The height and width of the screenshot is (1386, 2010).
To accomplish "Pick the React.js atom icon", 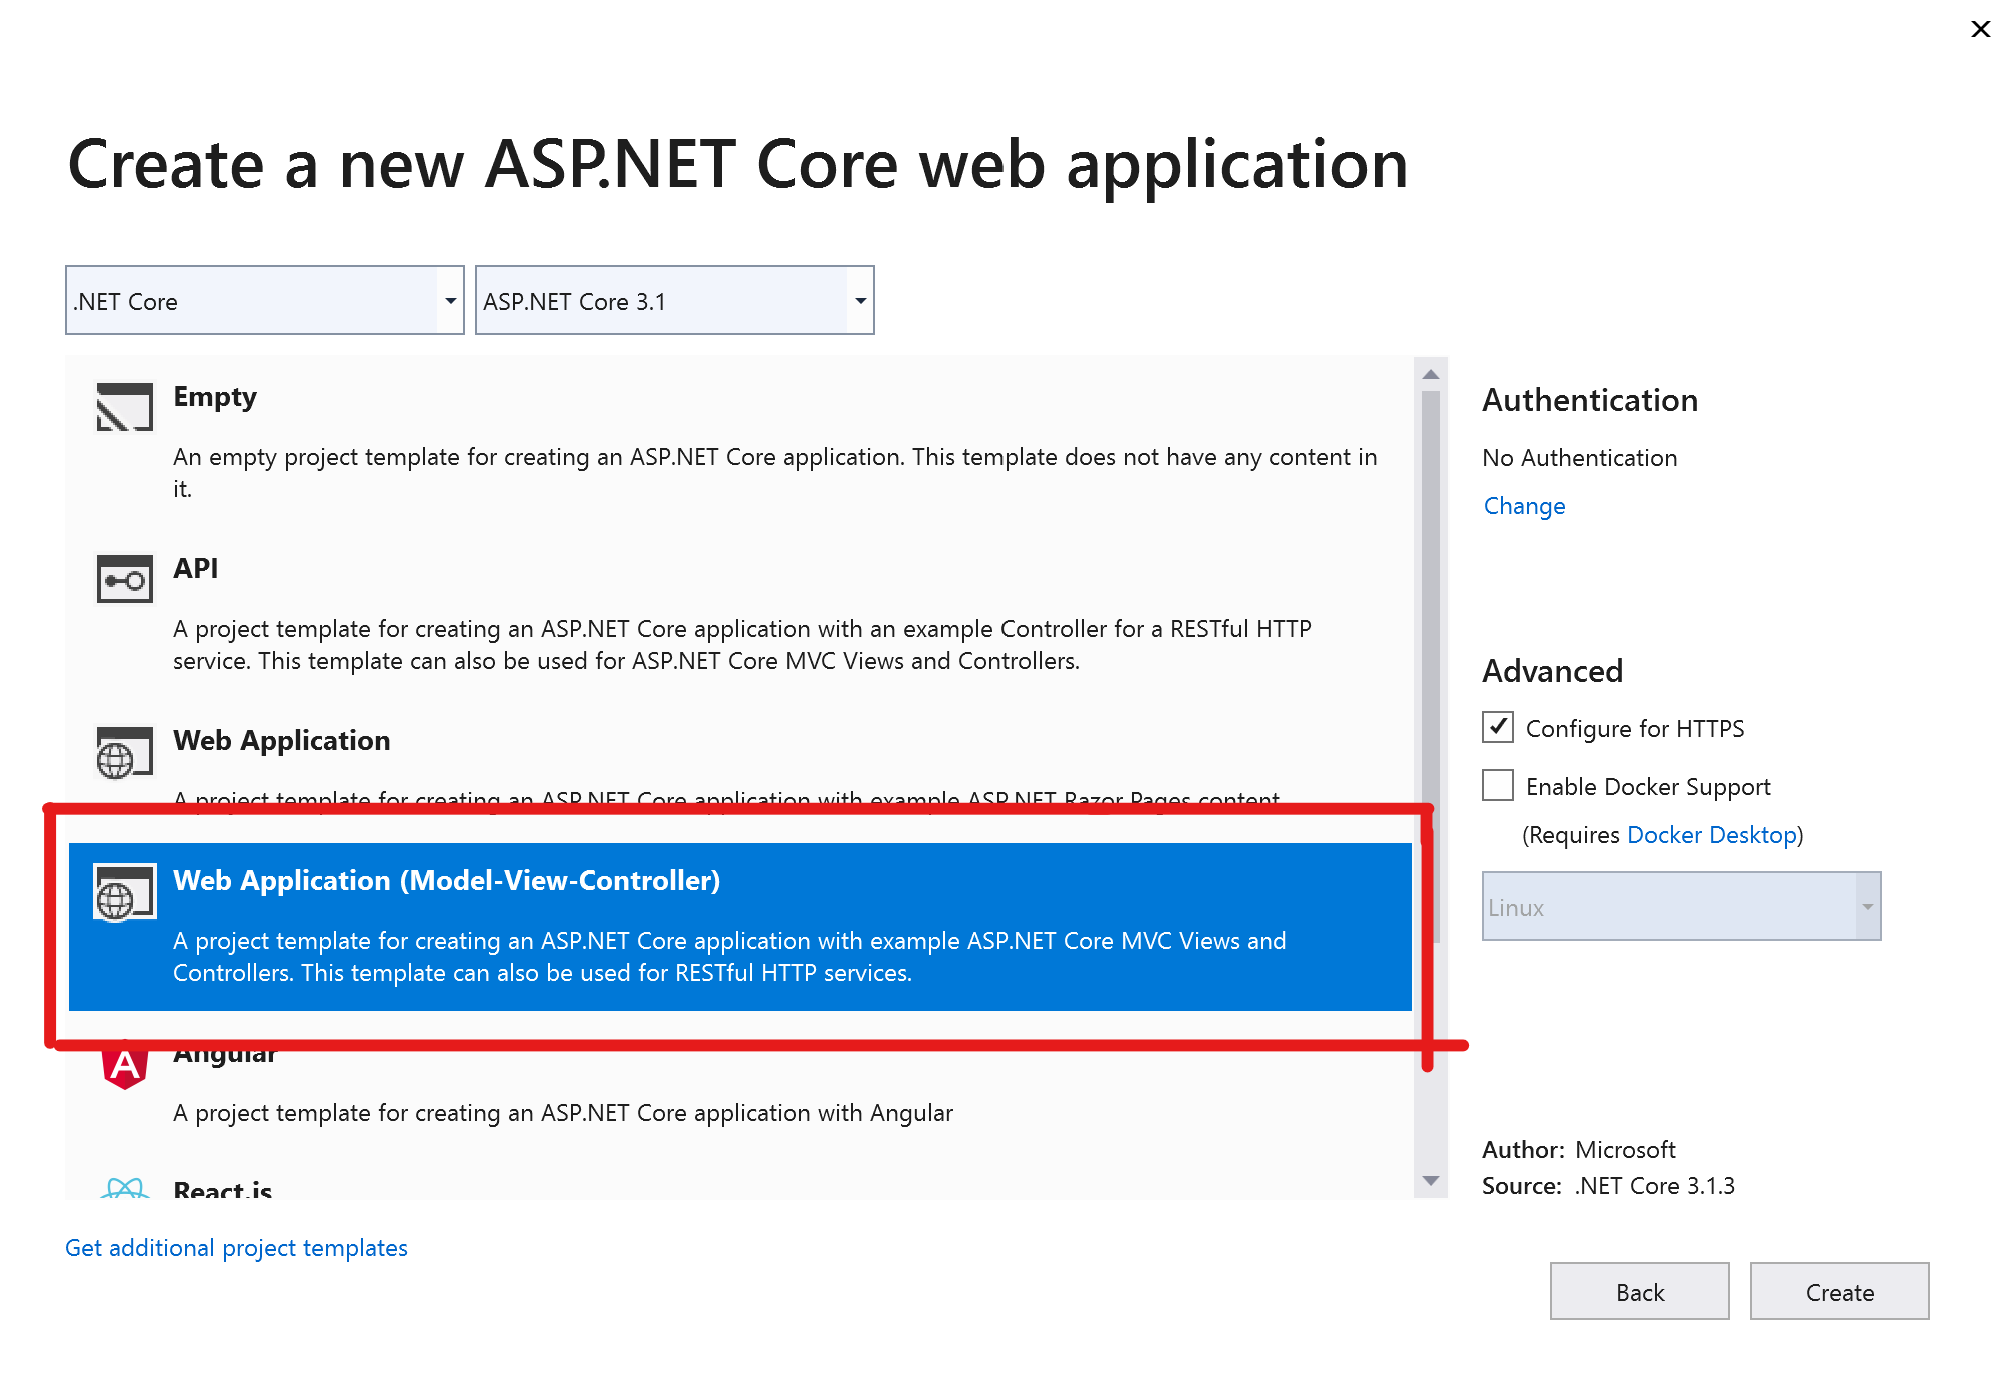I will tap(125, 1188).
